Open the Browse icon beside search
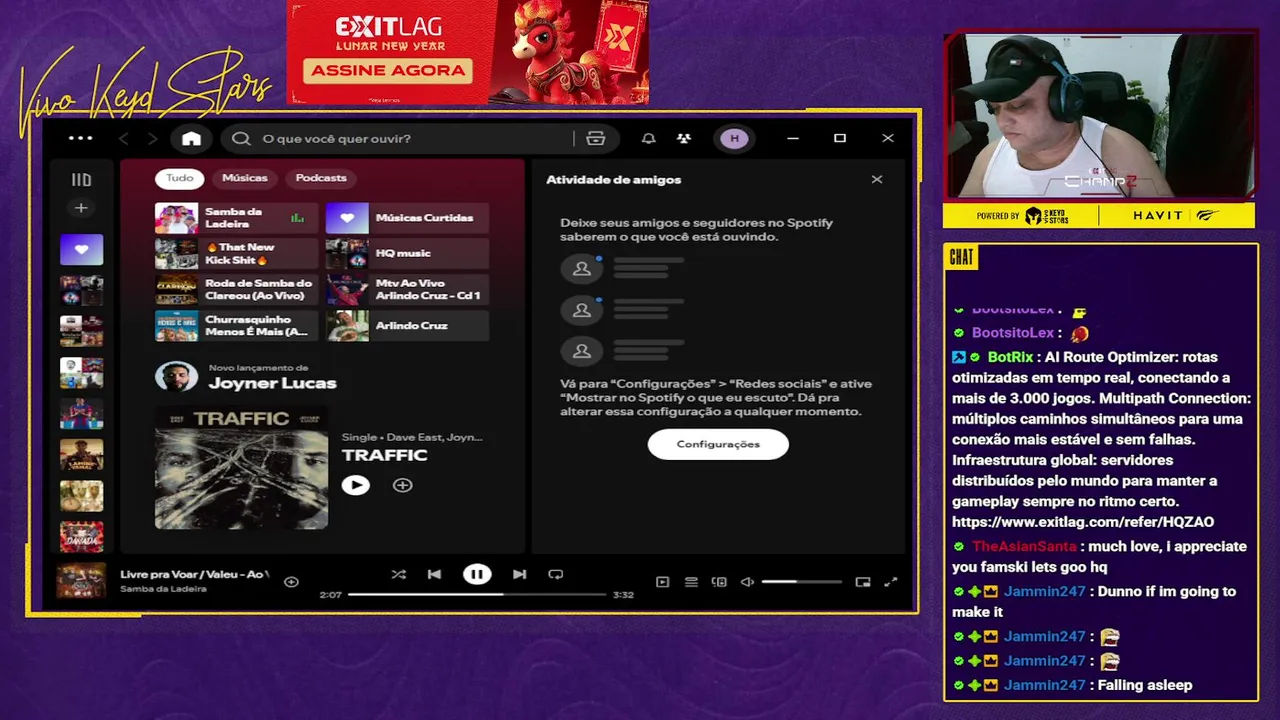Image resolution: width=1280 pixels, height=720 pixels. [x=596, y=139]
